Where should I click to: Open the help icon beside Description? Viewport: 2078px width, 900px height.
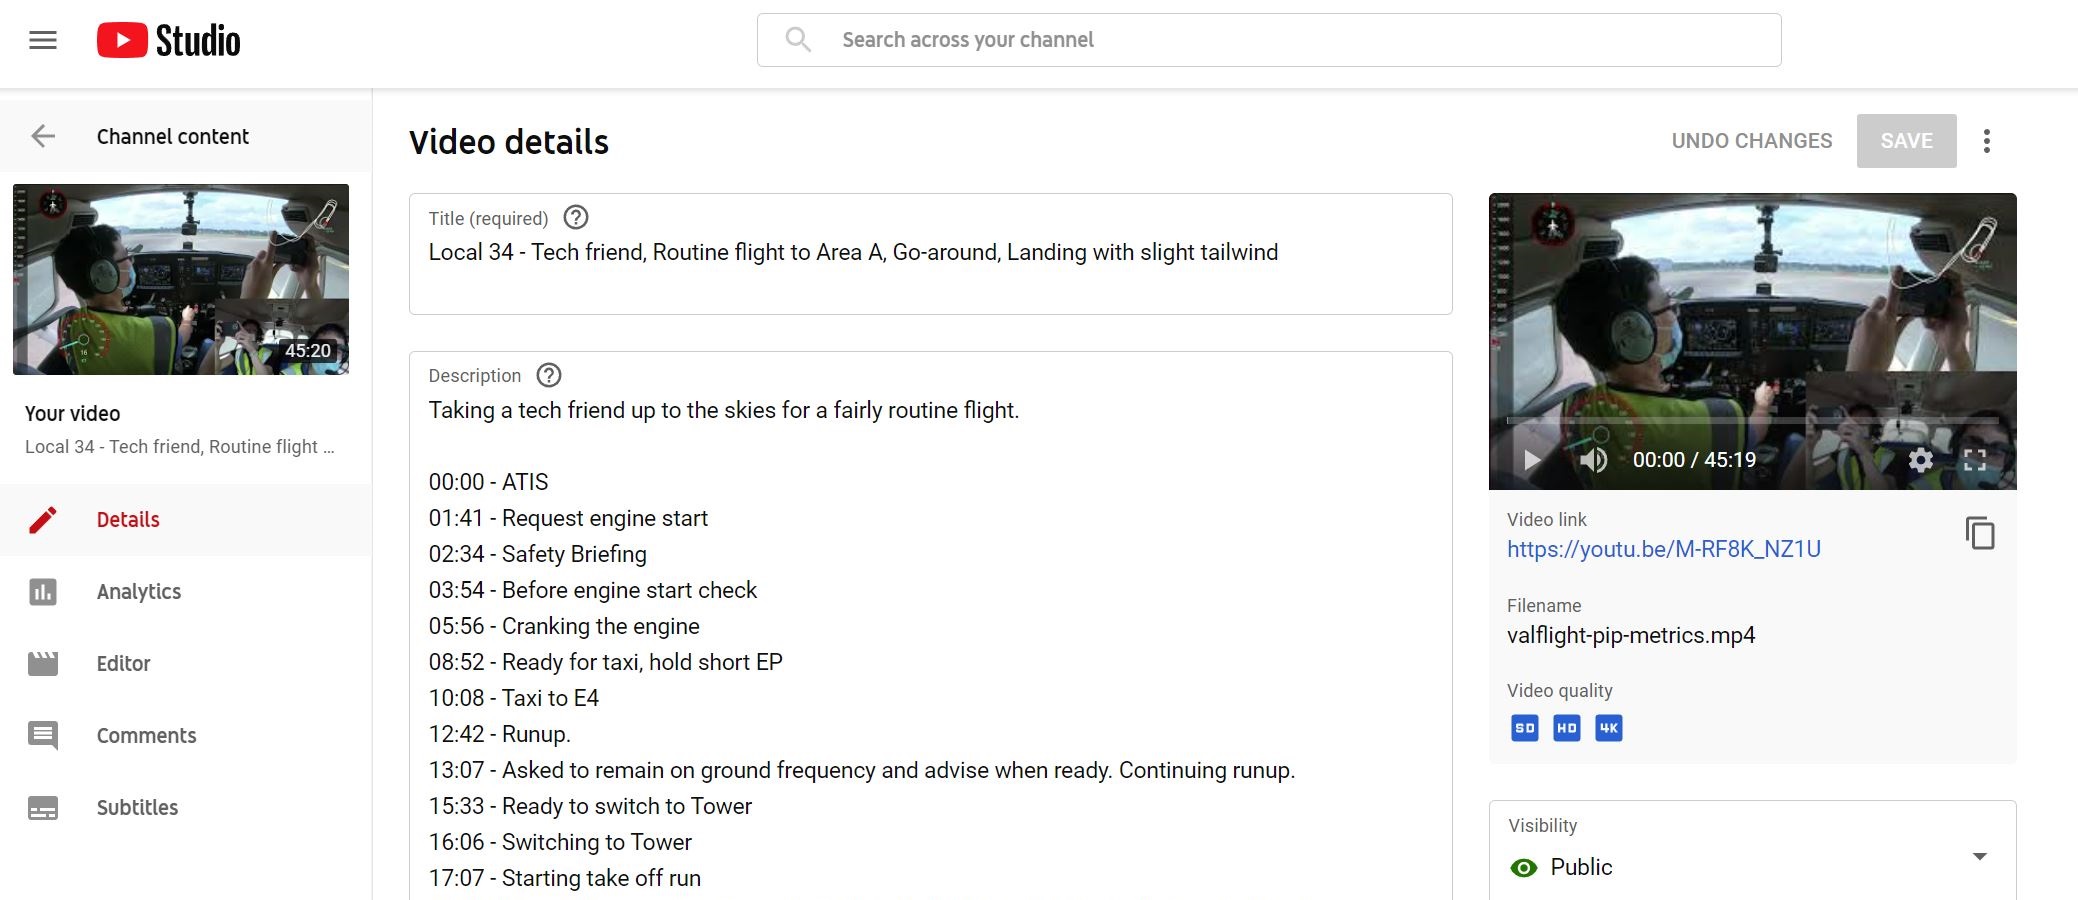coord(549,375)
